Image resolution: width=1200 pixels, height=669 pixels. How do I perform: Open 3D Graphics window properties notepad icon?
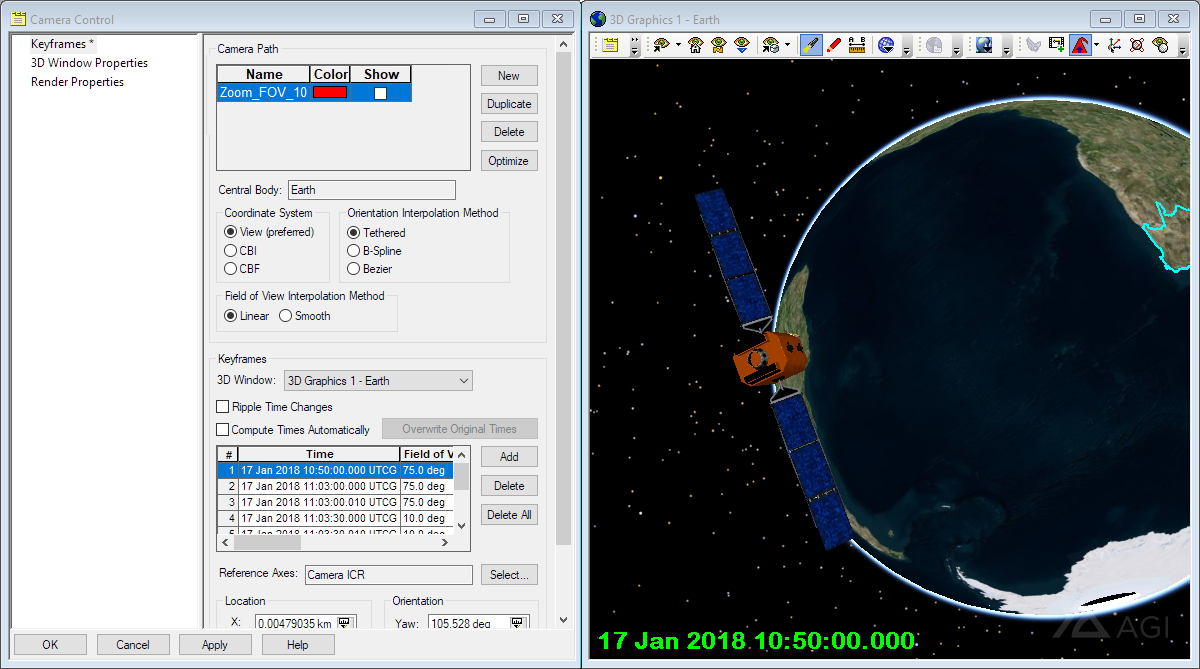tap(610, 45)
